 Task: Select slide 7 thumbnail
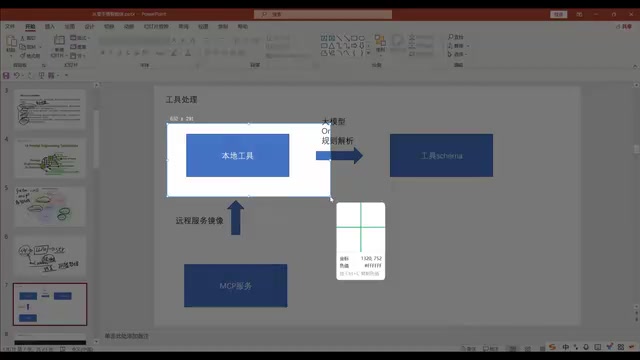pos(50,304)
